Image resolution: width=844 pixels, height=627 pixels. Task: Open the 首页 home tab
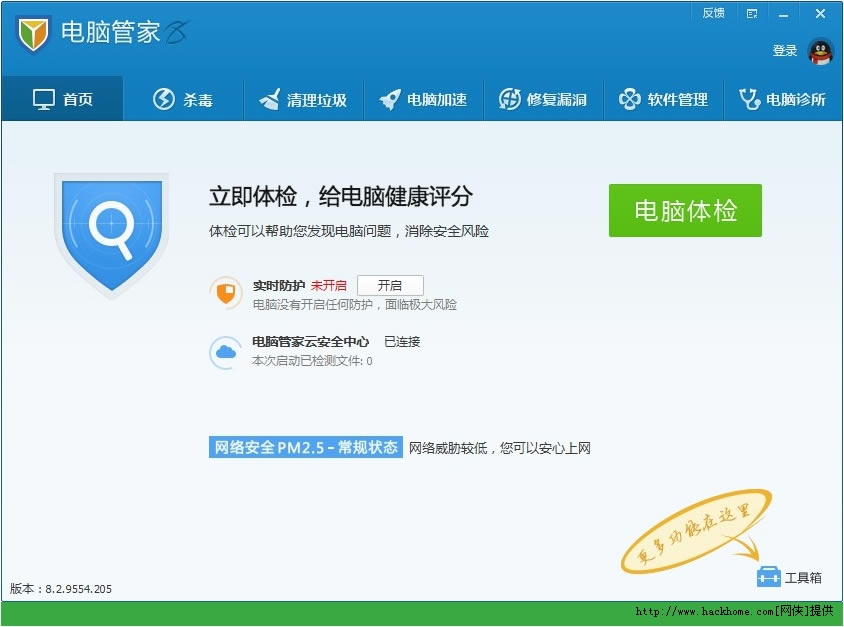pos(62,99)
